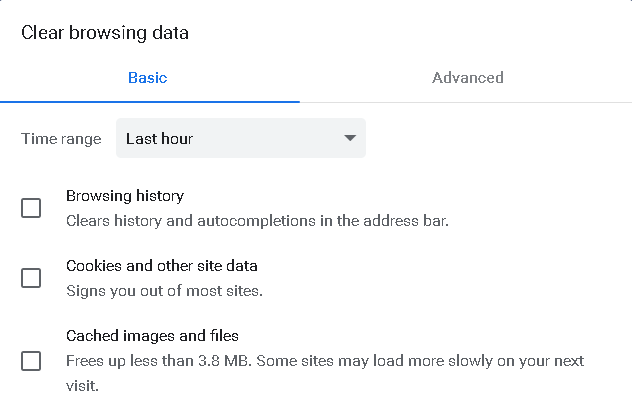Open the Advanced tab
632x406 pixels.
467,77
